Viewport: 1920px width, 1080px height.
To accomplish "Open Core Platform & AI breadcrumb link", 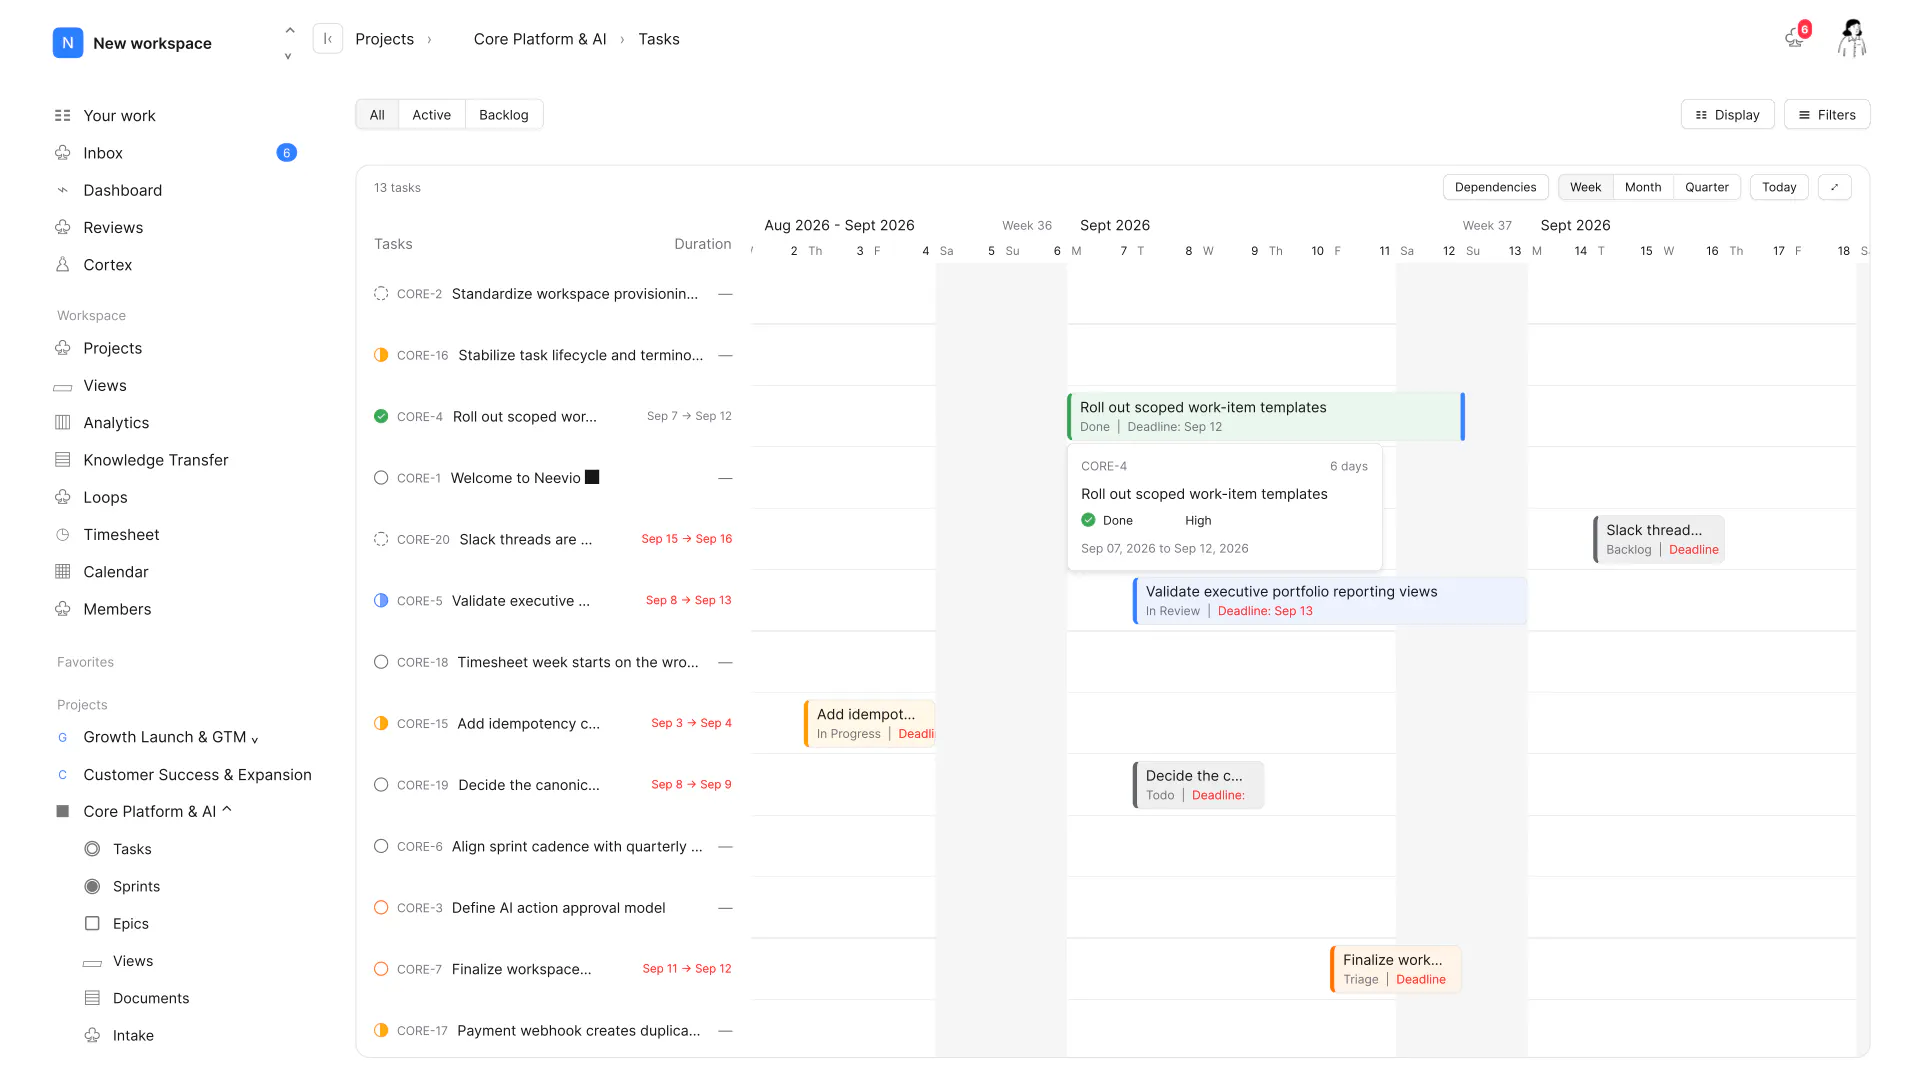I will 540,39.
